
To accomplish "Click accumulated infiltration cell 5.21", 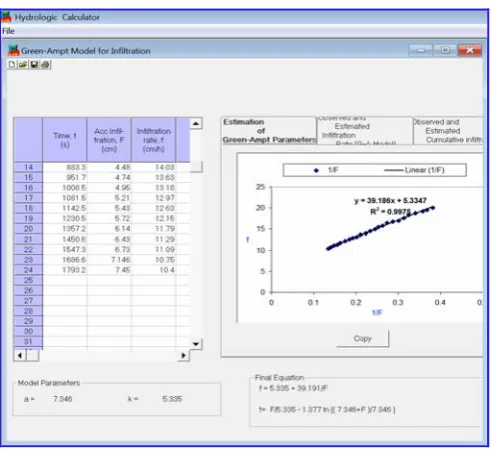I will pos(109,198).
